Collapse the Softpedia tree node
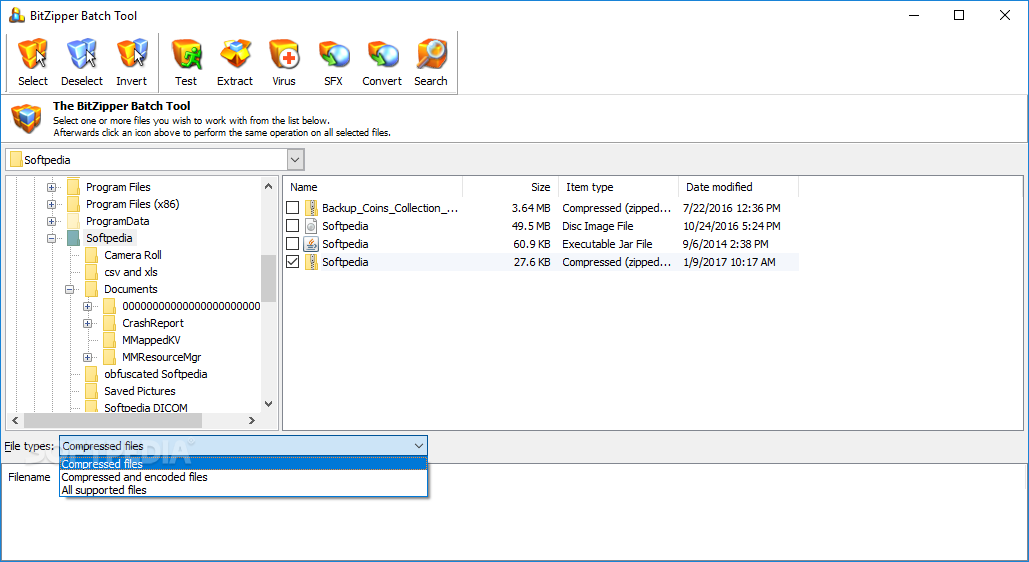1029x562 pixels. coord(51,238)
